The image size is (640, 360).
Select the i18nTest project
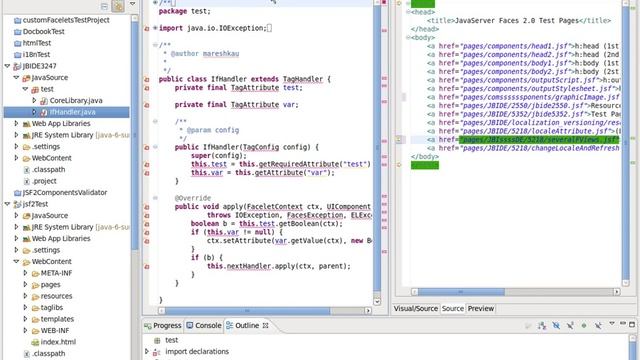(36, 54)
